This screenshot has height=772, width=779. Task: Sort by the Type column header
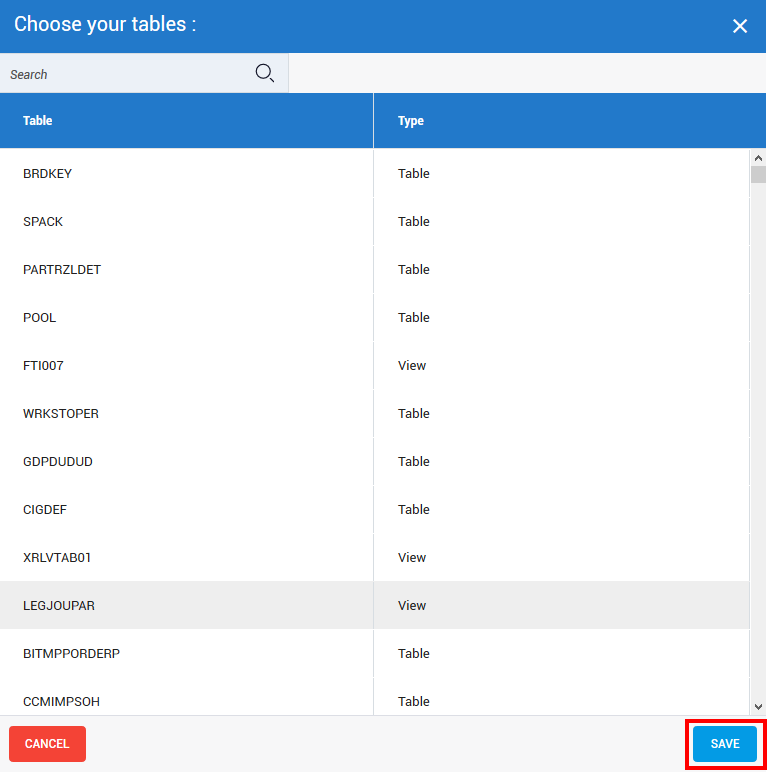click(411, 121)
